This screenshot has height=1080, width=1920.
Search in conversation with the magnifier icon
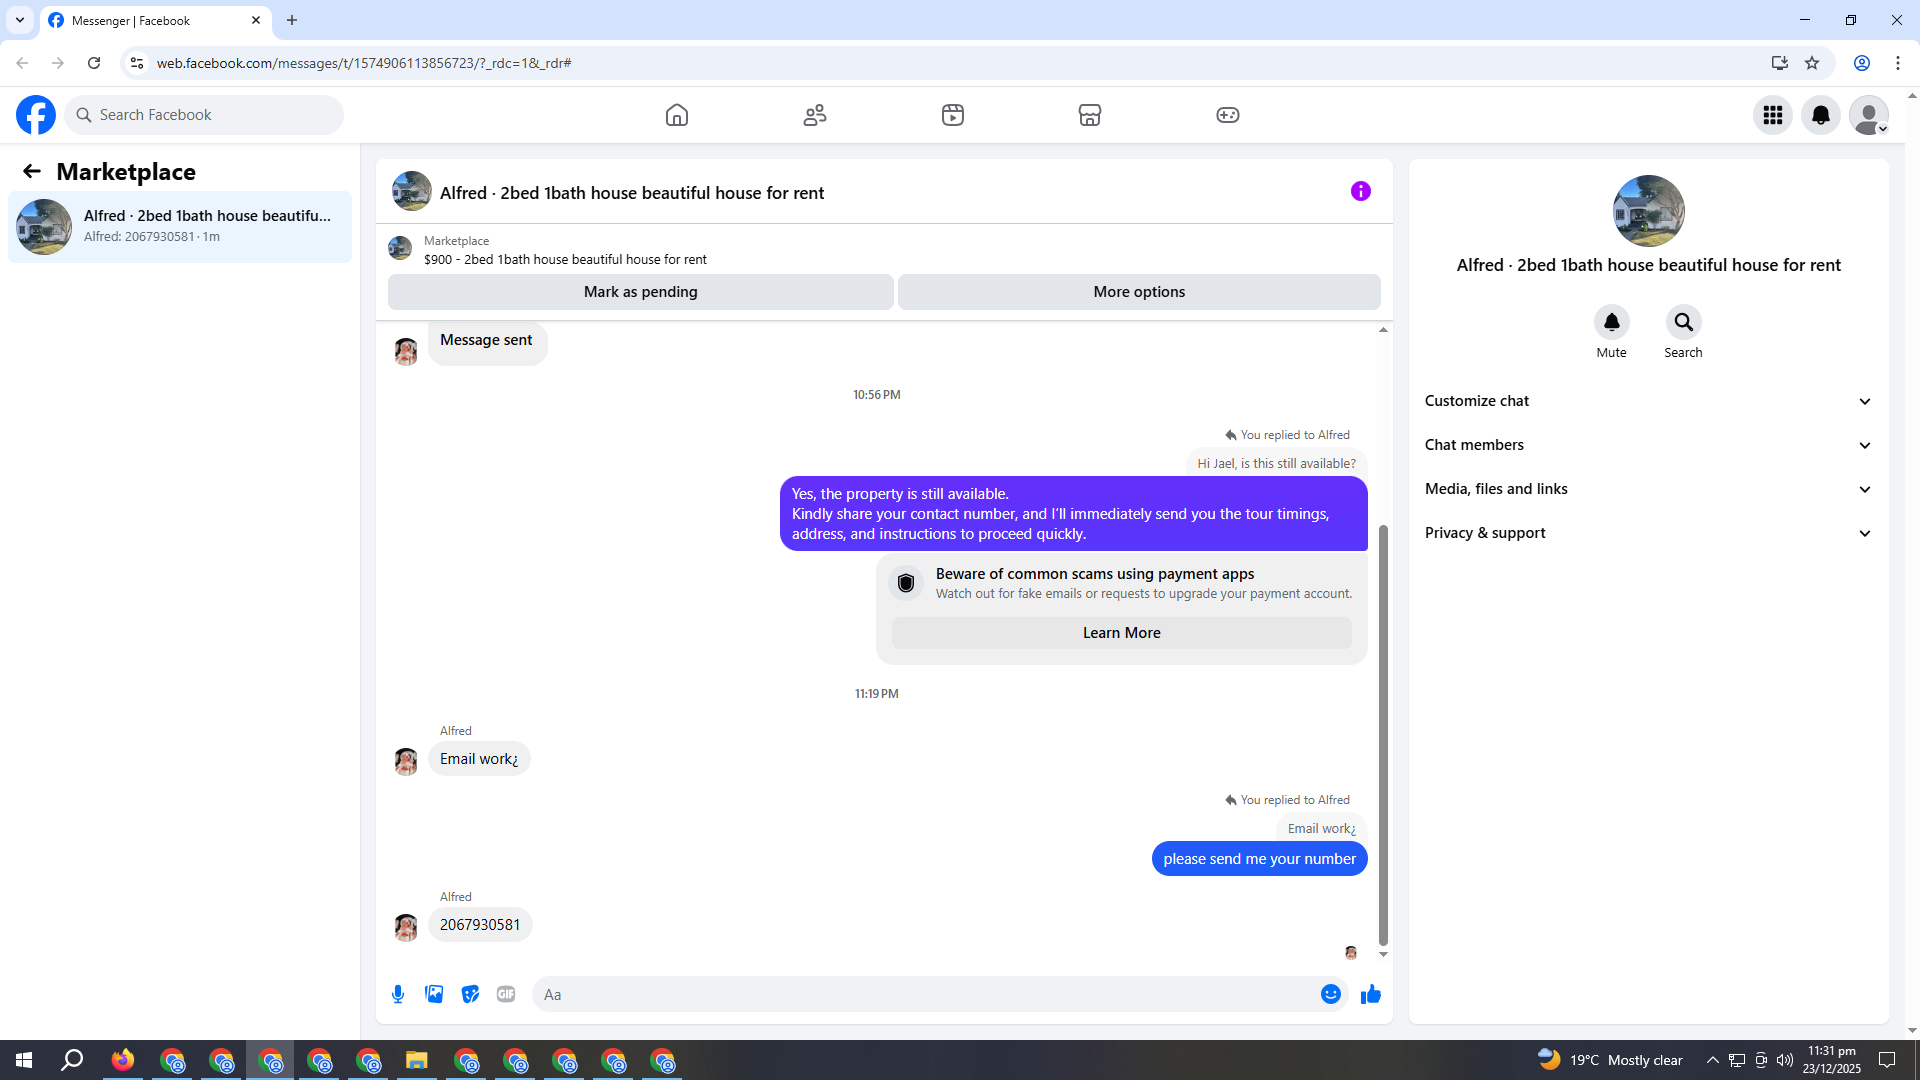[x=1683, y=322]
